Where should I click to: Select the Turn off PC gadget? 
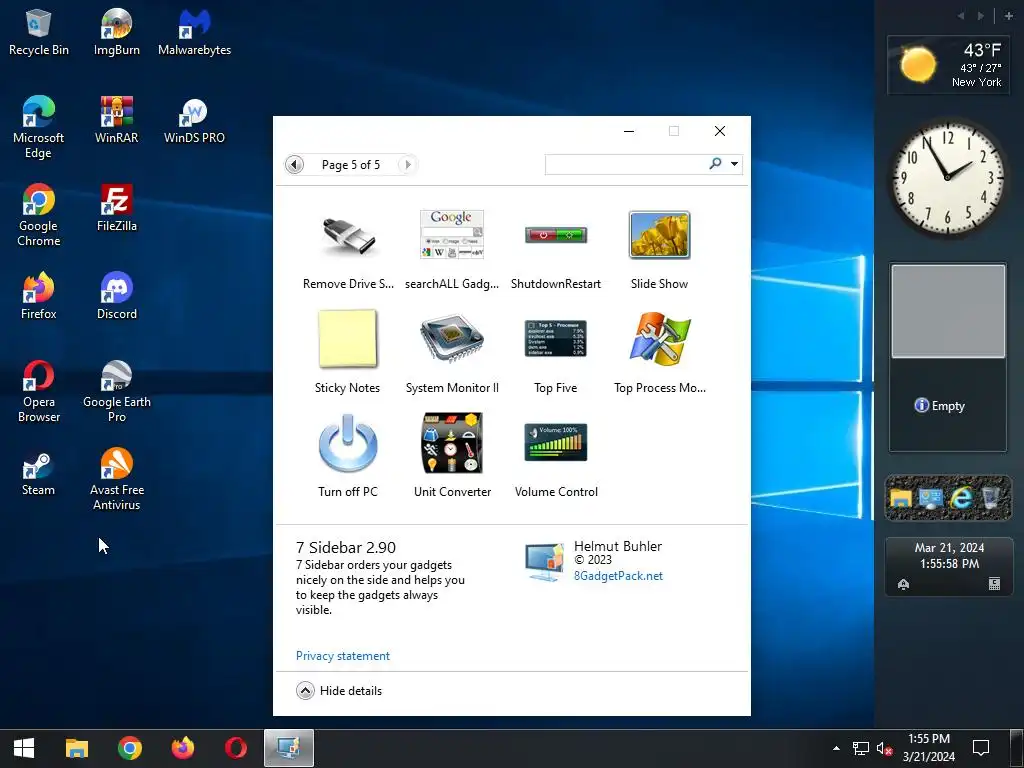[347, 456]
